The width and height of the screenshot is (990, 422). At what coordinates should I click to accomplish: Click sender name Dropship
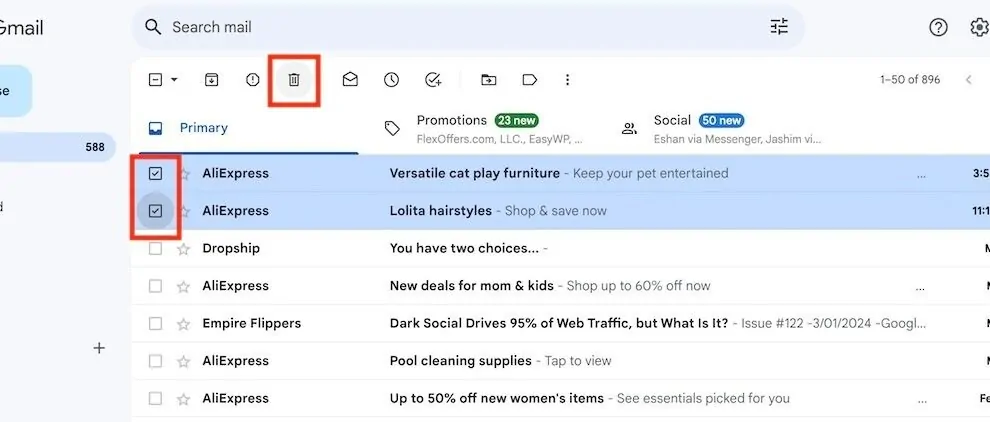230,248
